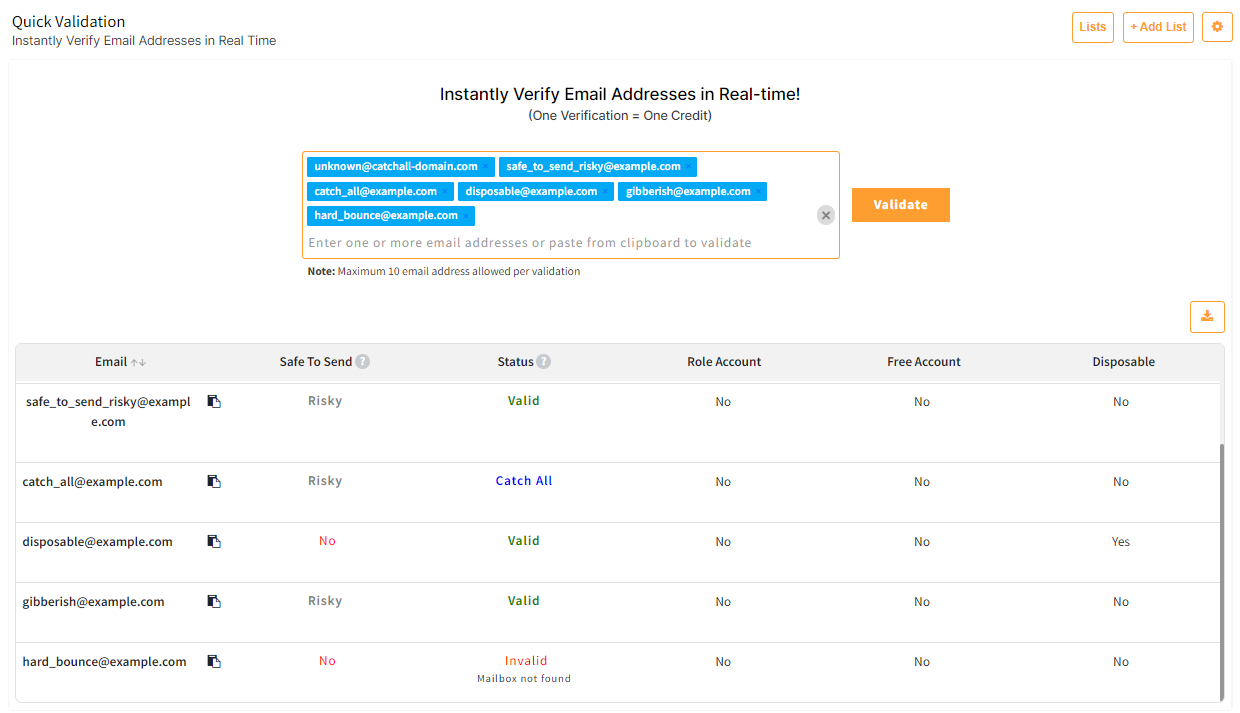Screen dimensions: 1240x713
Task: Click Valid status in safe_to_send_risky row
Action: (524, 401)
